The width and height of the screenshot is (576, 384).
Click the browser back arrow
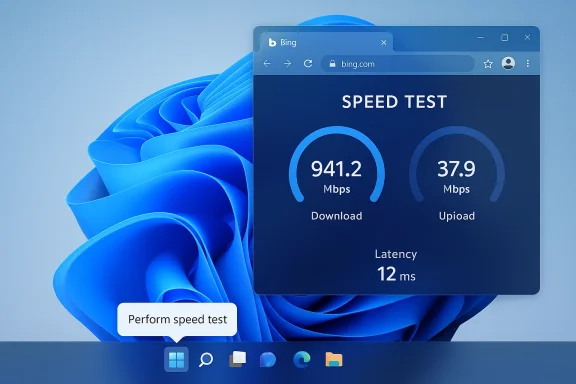[x=267, y=64]
